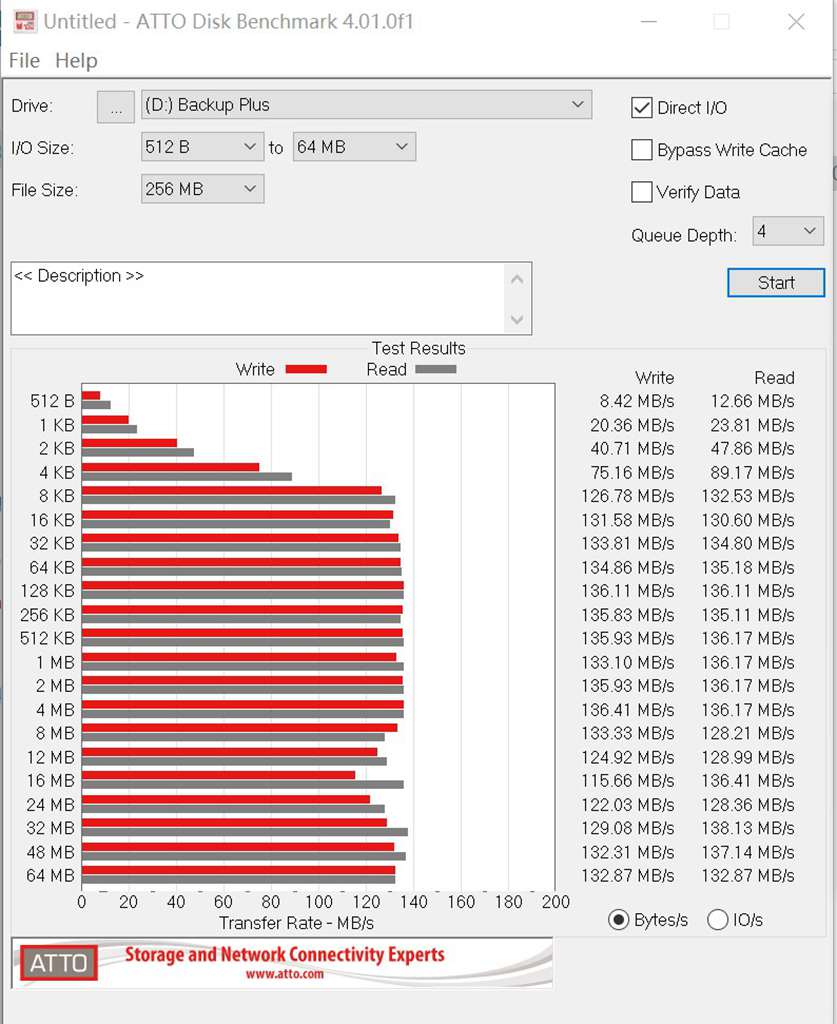Click the gray Read legend marker
Image resolution: width=837 pixels, height=1024 pixels.
[437, 369]
